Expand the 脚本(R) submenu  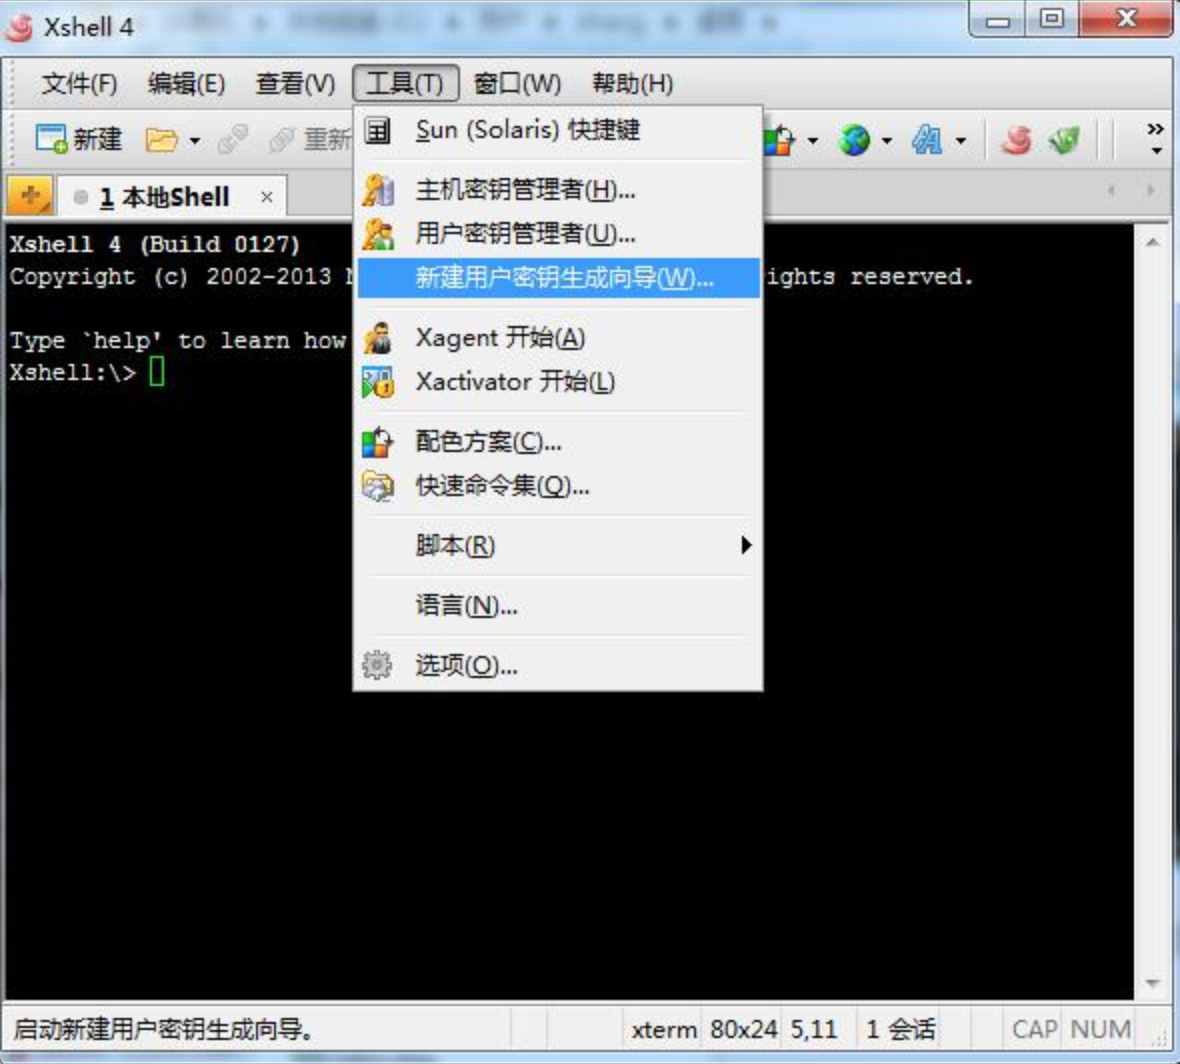tap(558, 546)
